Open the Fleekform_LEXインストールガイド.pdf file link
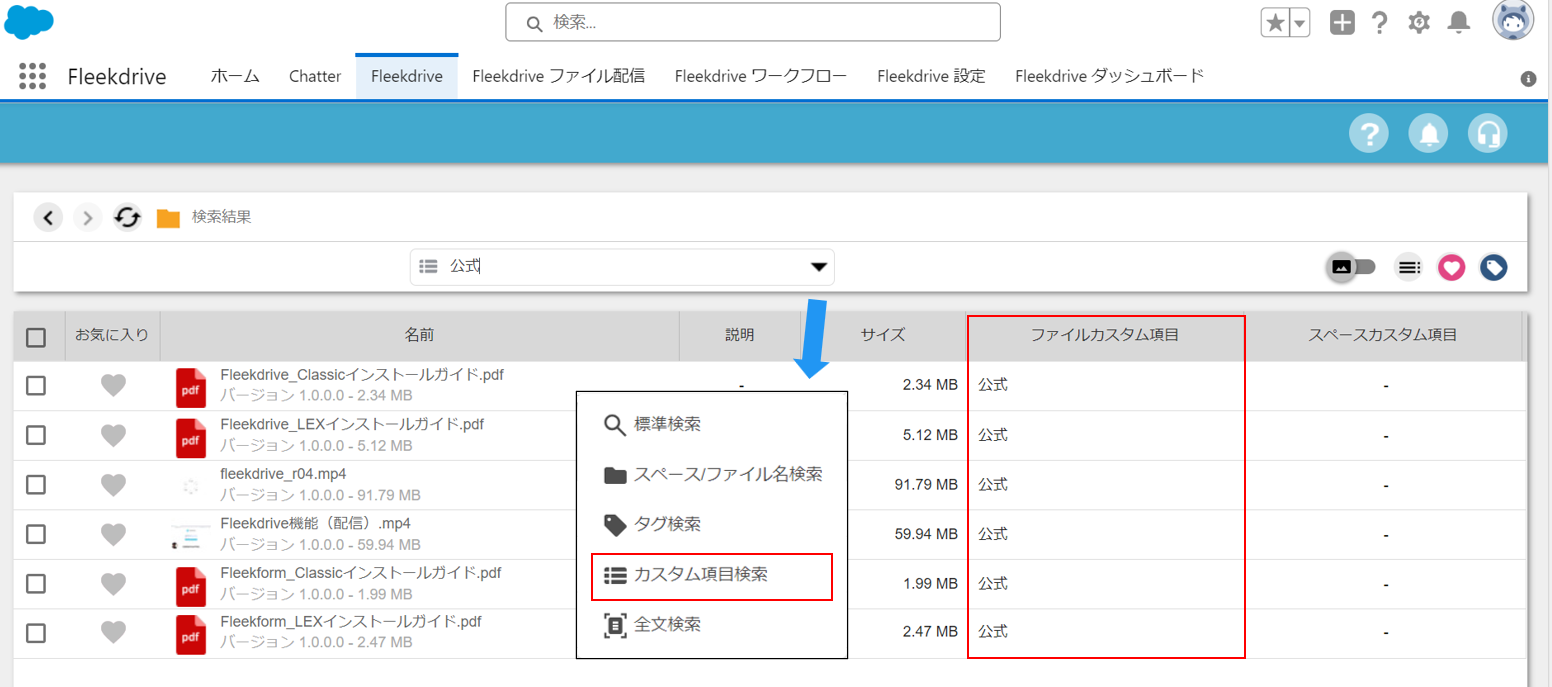This screenshot has height=687, width=1552. (x=350, y=622)
